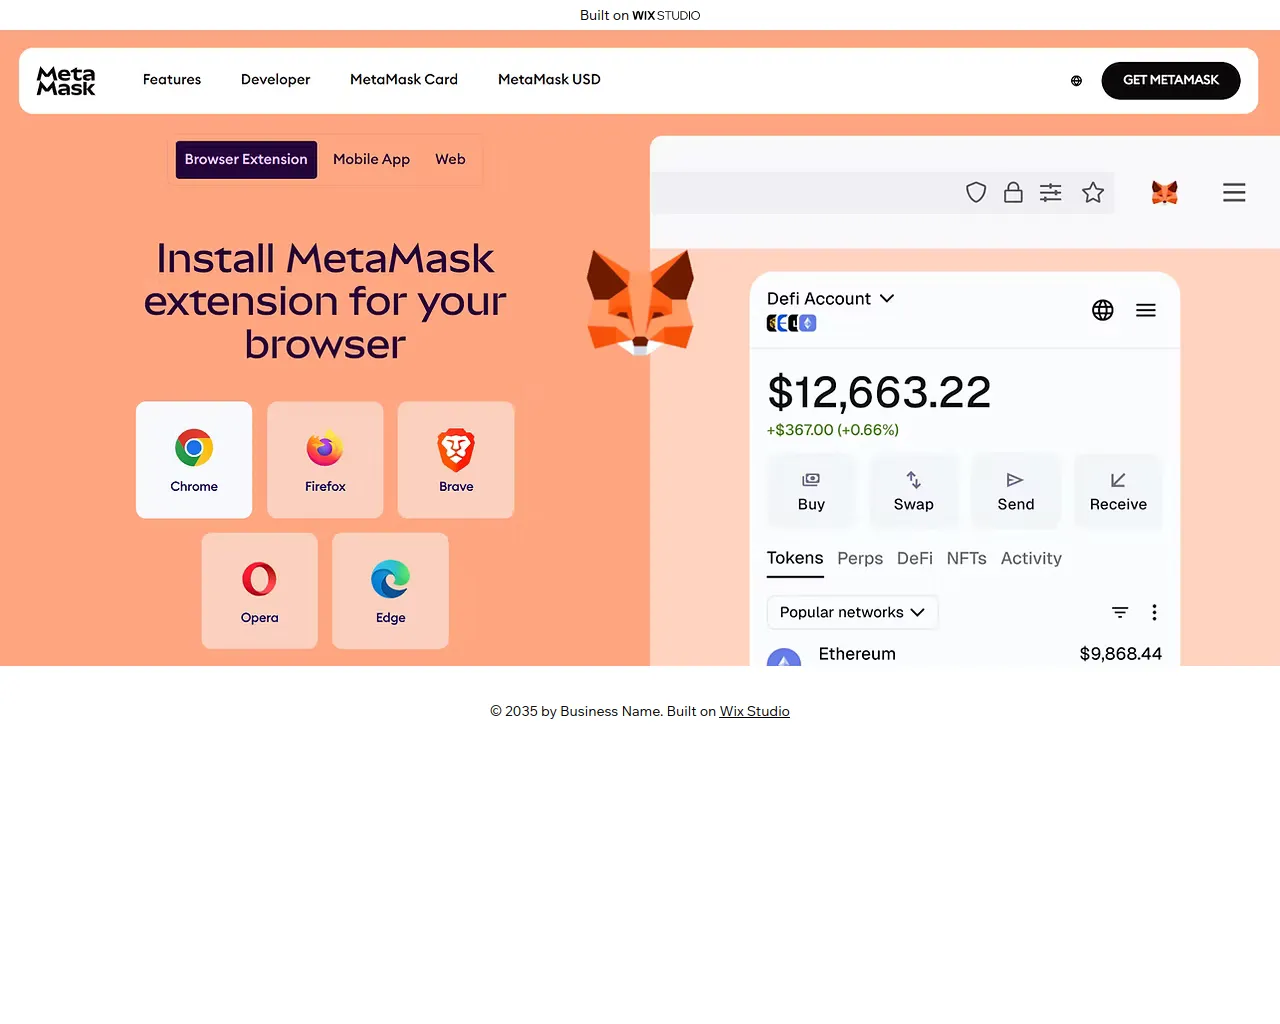Select the Browser Extension tab
1280x1024 pixels.
point(246,160)
